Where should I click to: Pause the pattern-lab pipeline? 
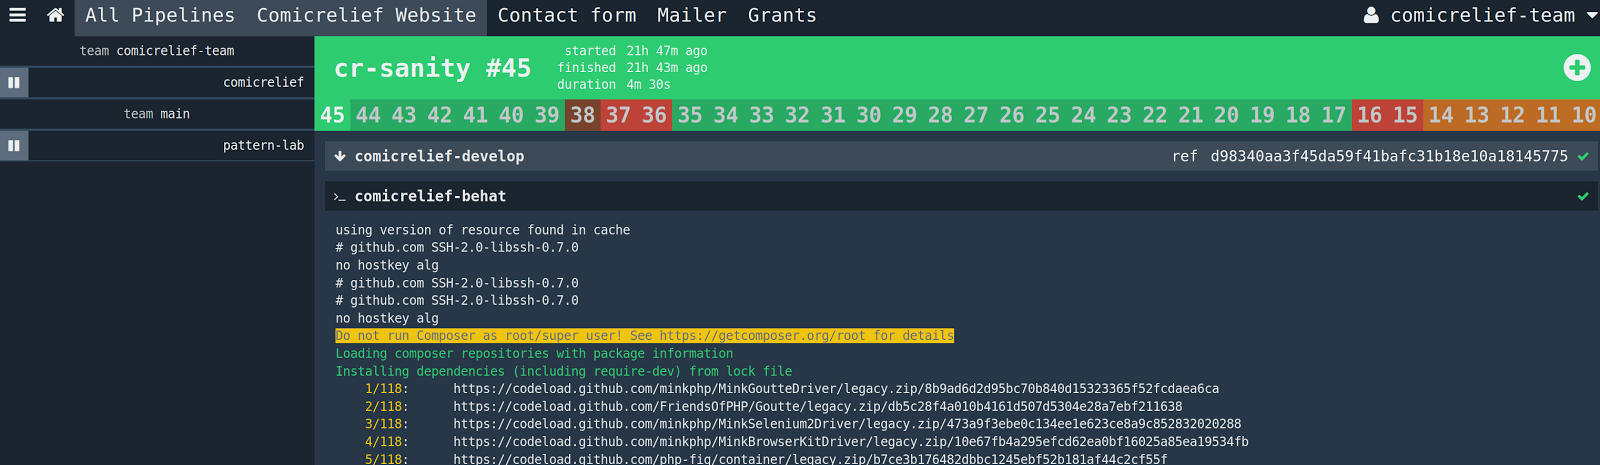pos(14,146)
